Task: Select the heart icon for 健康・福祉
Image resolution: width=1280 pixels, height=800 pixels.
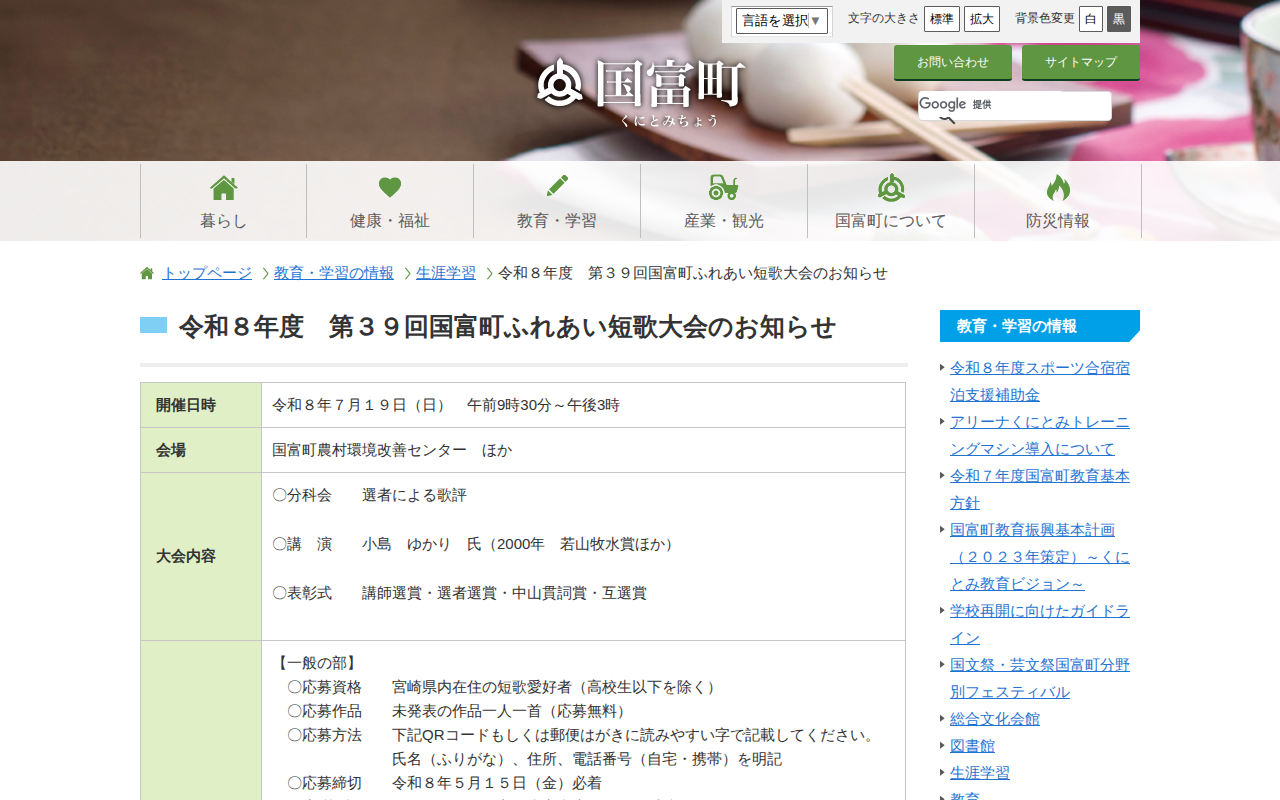Action: [390, 186]
